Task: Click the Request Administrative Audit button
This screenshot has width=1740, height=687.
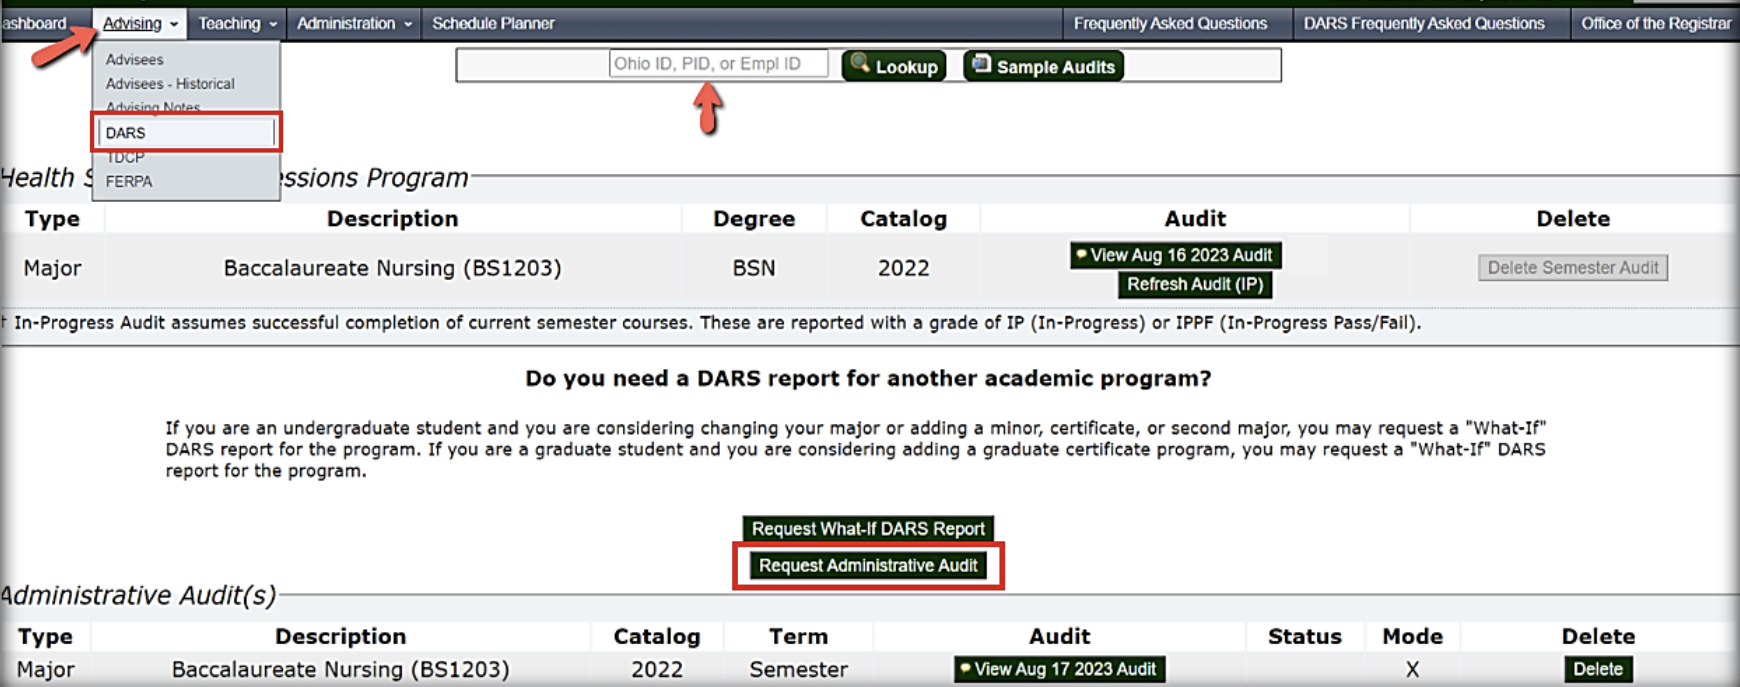Action: coord(868,566)
